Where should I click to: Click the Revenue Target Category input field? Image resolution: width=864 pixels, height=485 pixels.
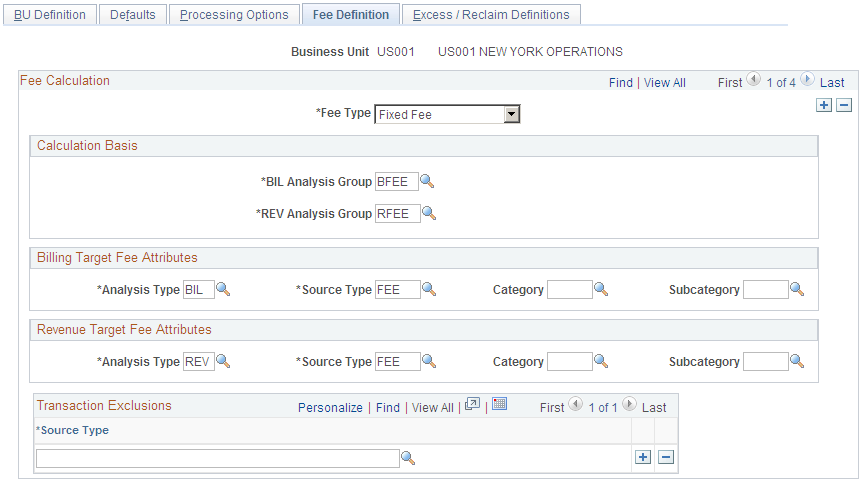tap(570, 361)
